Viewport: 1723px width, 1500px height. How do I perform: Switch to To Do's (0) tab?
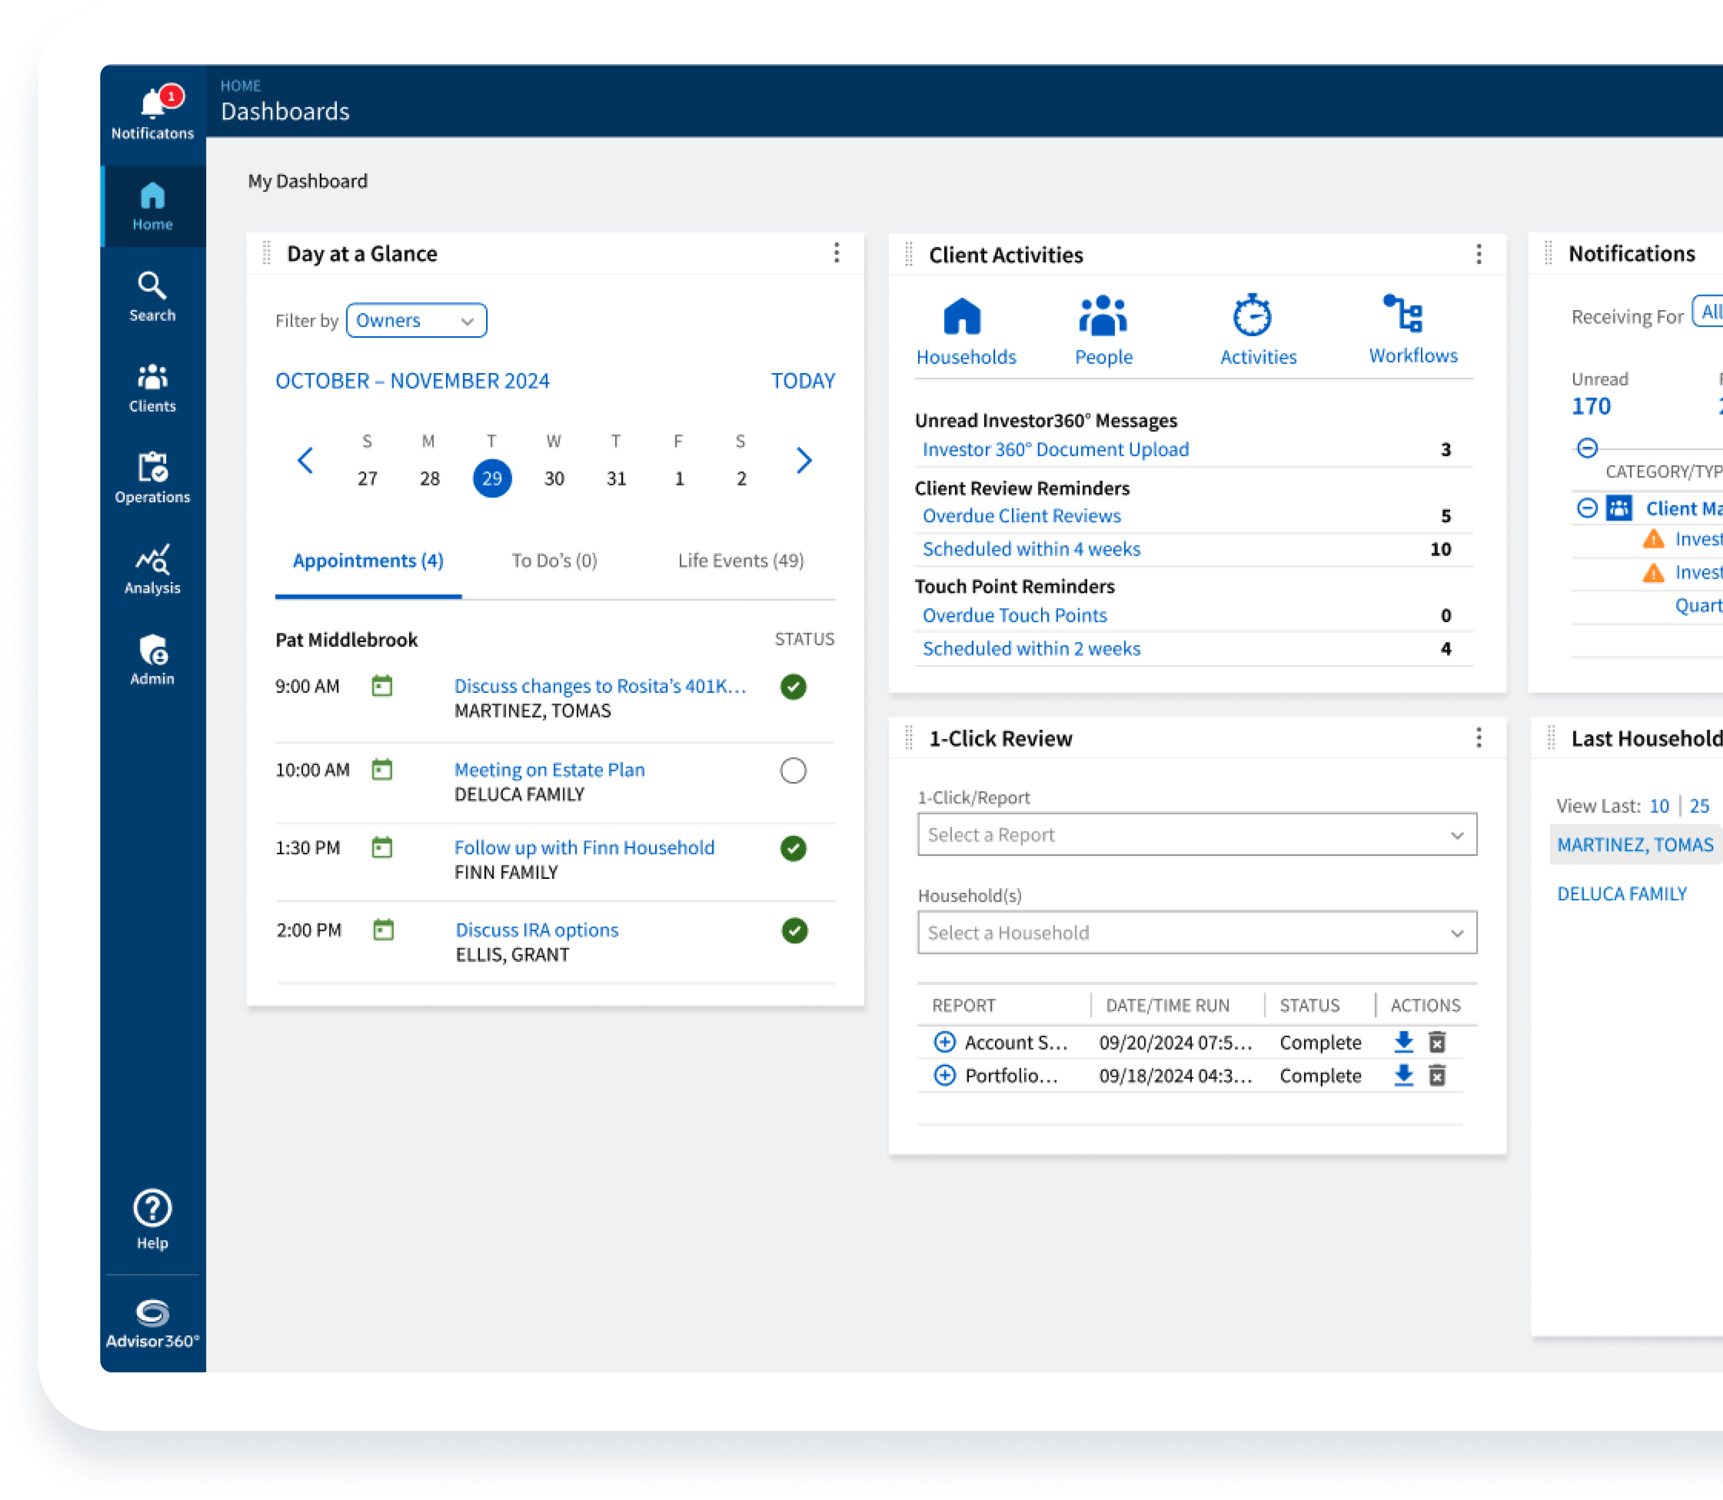tap(554, 561)
